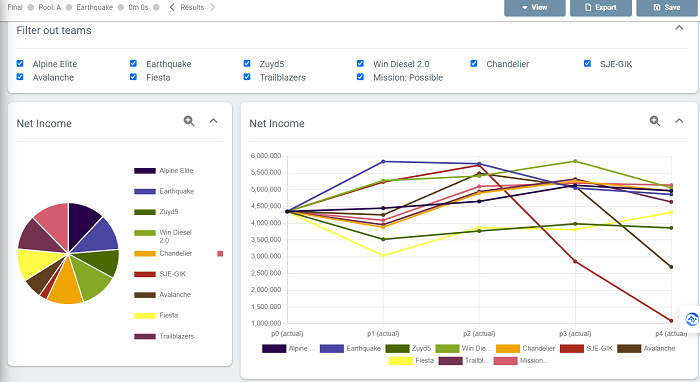The width and height of the screenshot is (700, 382).
Task: Collapse the Net Income pie chart panel
Action: (213, 121)
